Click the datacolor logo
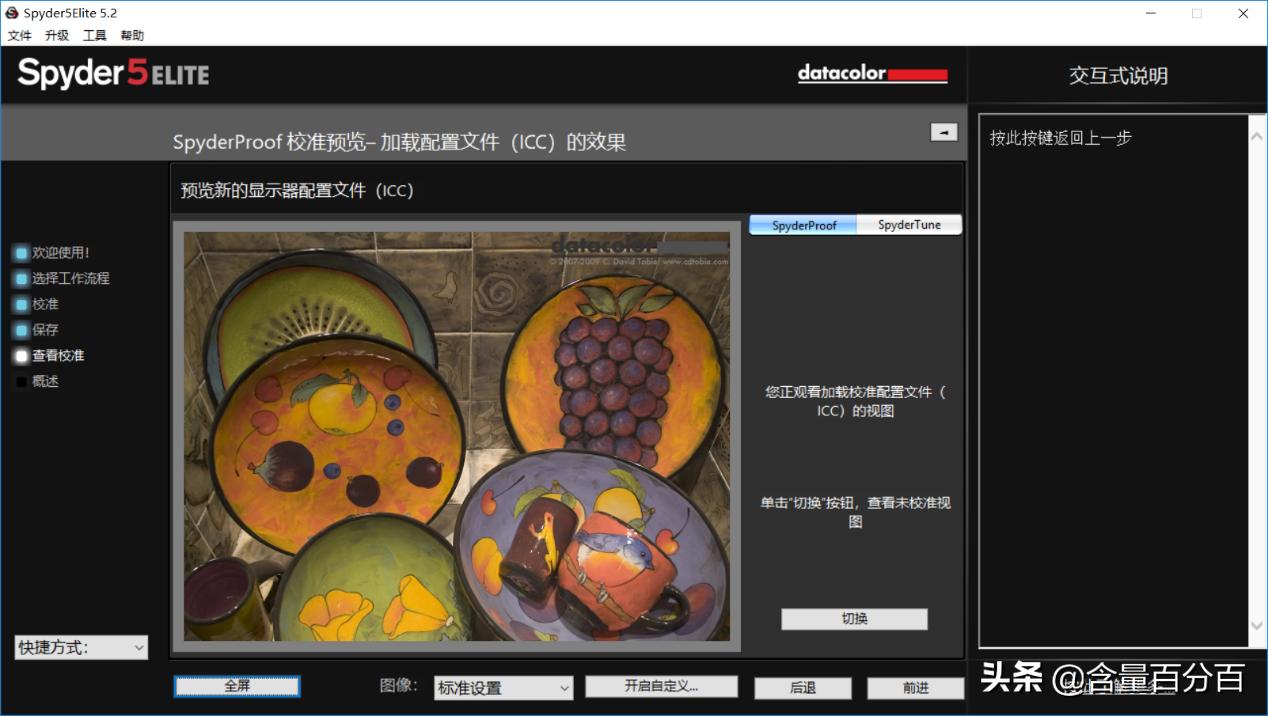 872,73
